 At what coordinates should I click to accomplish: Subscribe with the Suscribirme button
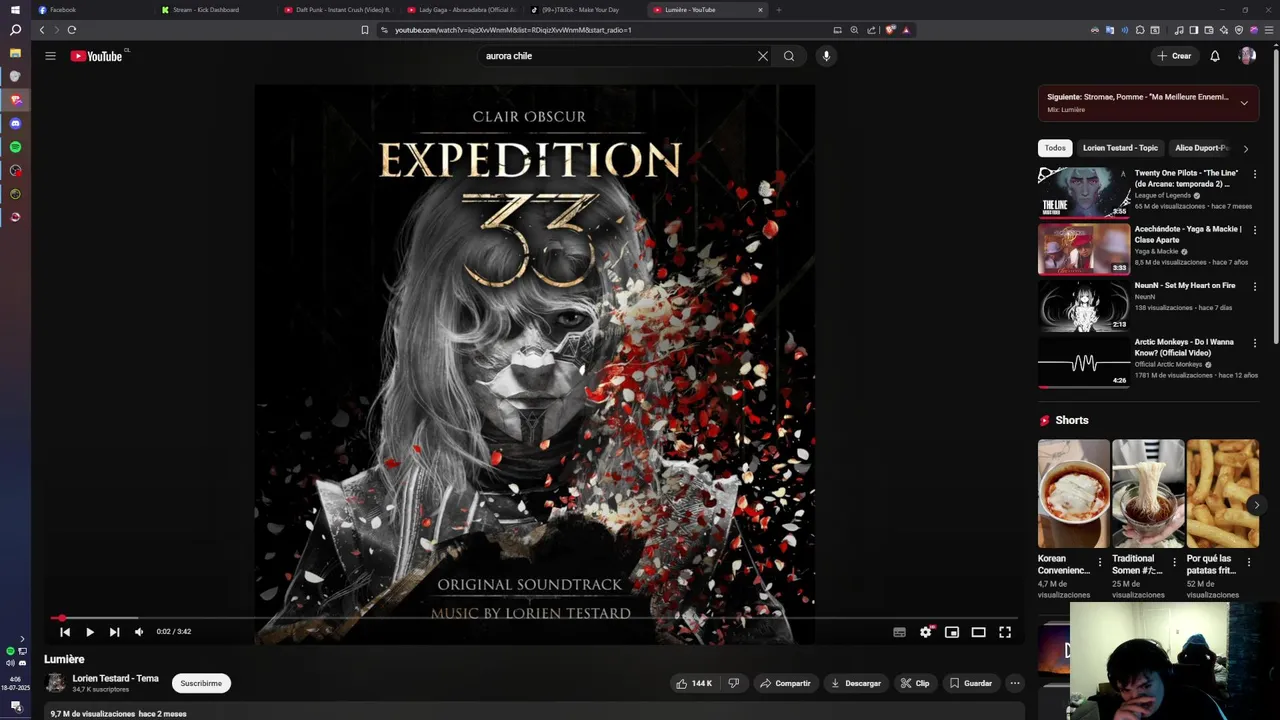coord(201,683)
